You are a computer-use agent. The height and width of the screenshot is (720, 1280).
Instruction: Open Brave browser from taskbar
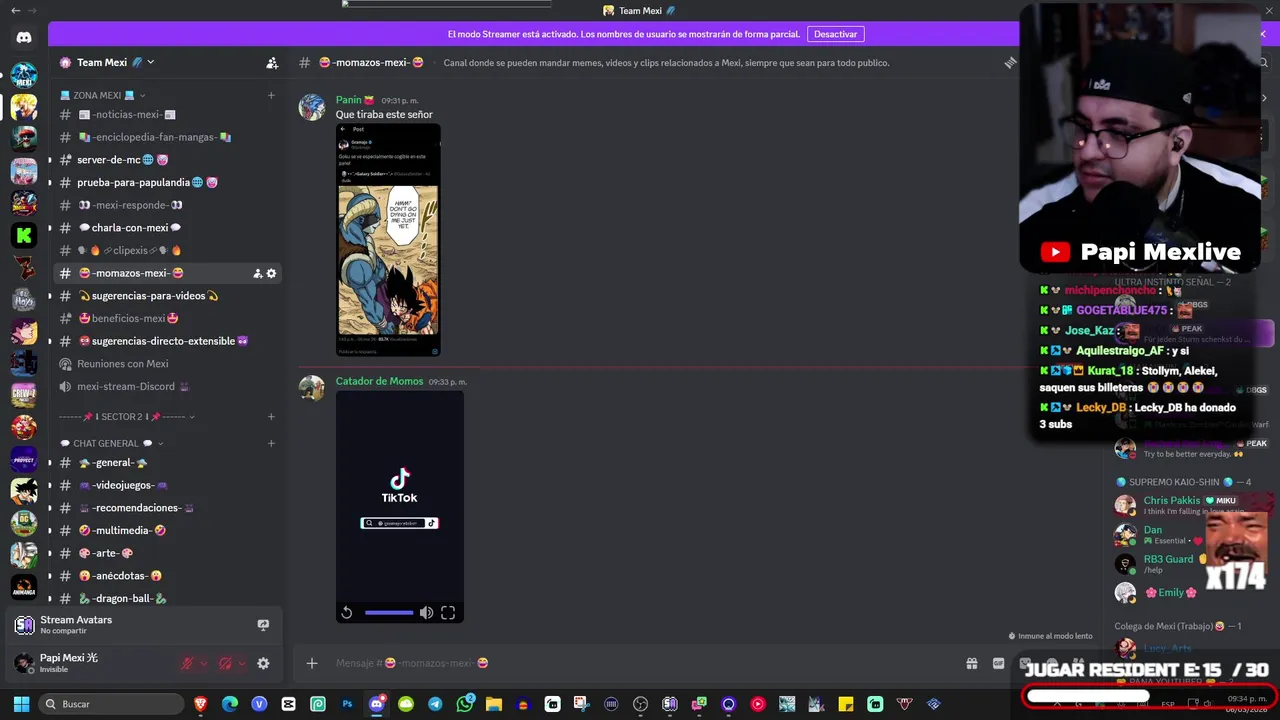(x=200, y=704)
